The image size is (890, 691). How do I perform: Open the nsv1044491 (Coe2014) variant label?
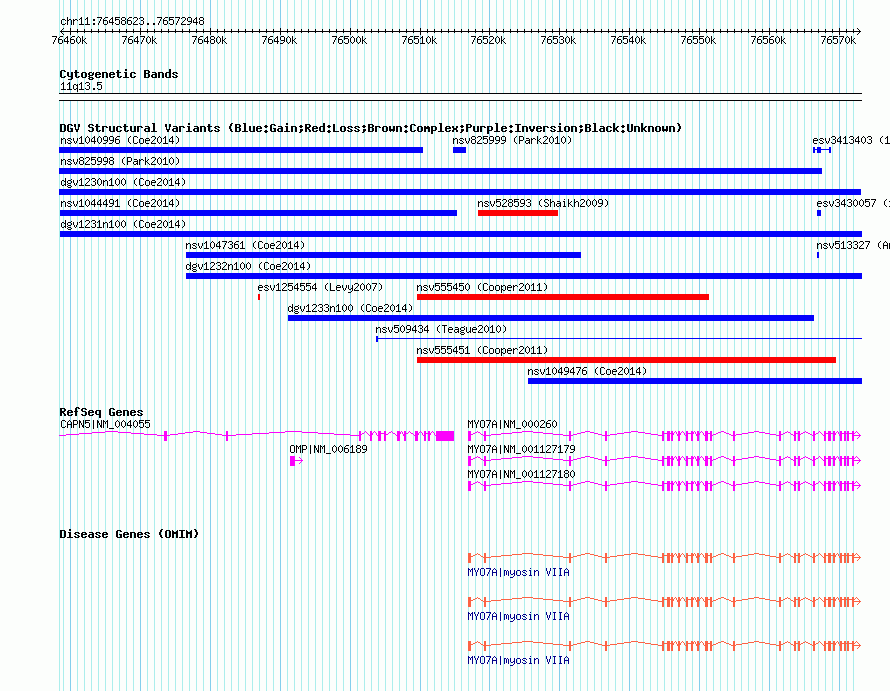click(x=120, y=203)
